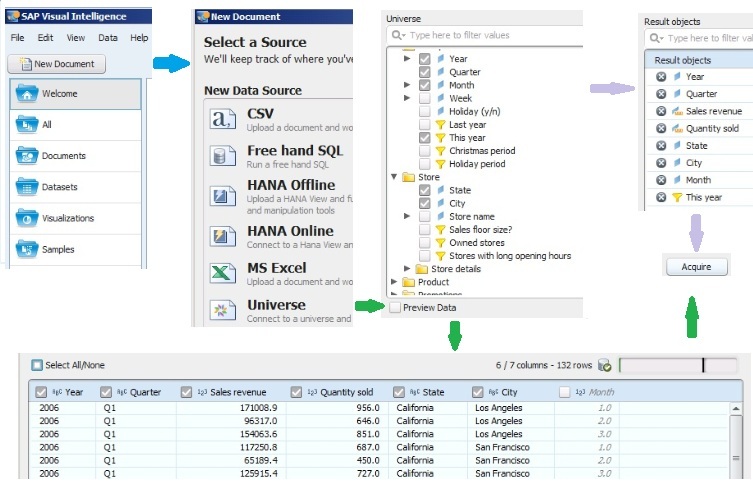Screen dimensions: 753x492
Task: Click the Store folder icon in Universe
Action: [x=408, y=177]
